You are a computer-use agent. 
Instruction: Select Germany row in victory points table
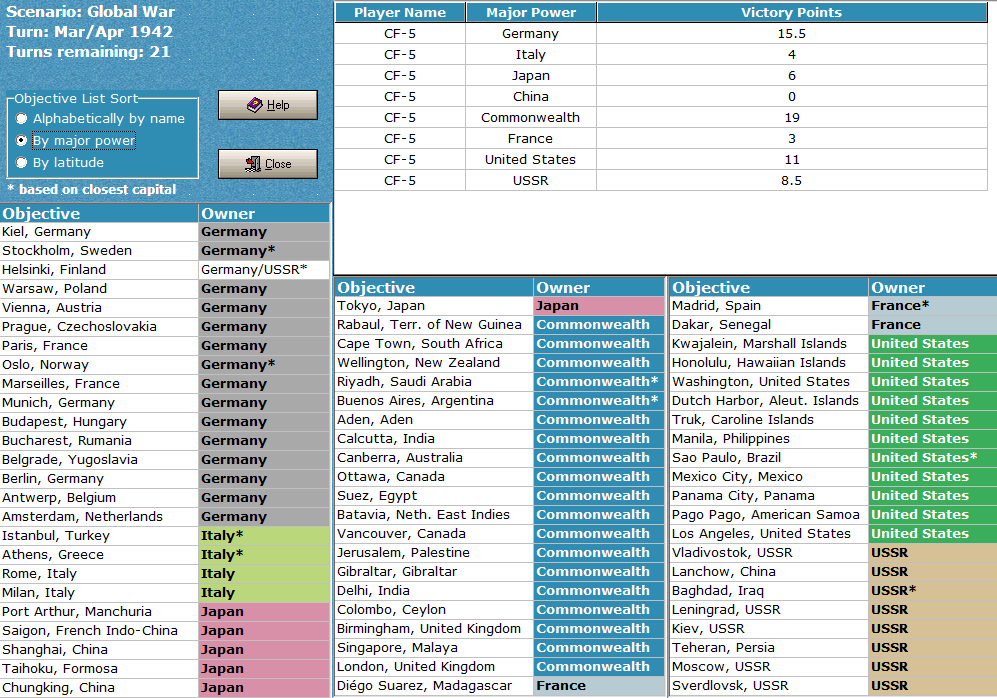[x=661, y=34]
